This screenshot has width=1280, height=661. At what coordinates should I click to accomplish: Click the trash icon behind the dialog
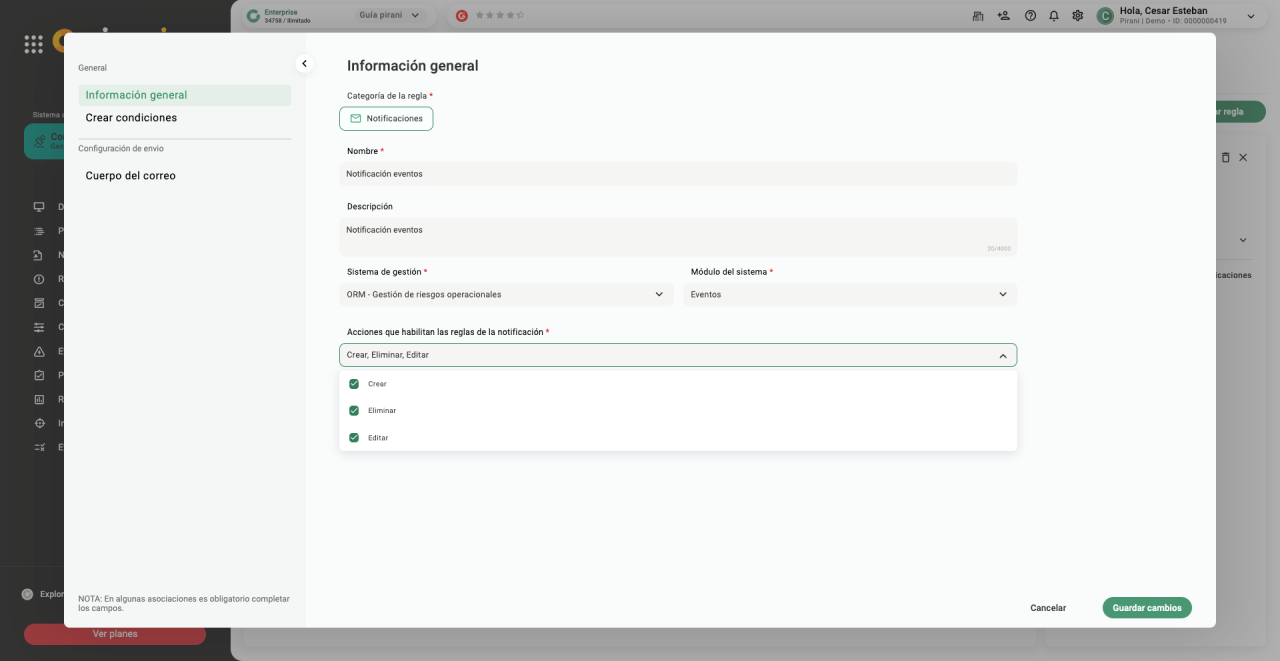[x=1226, y=158]
